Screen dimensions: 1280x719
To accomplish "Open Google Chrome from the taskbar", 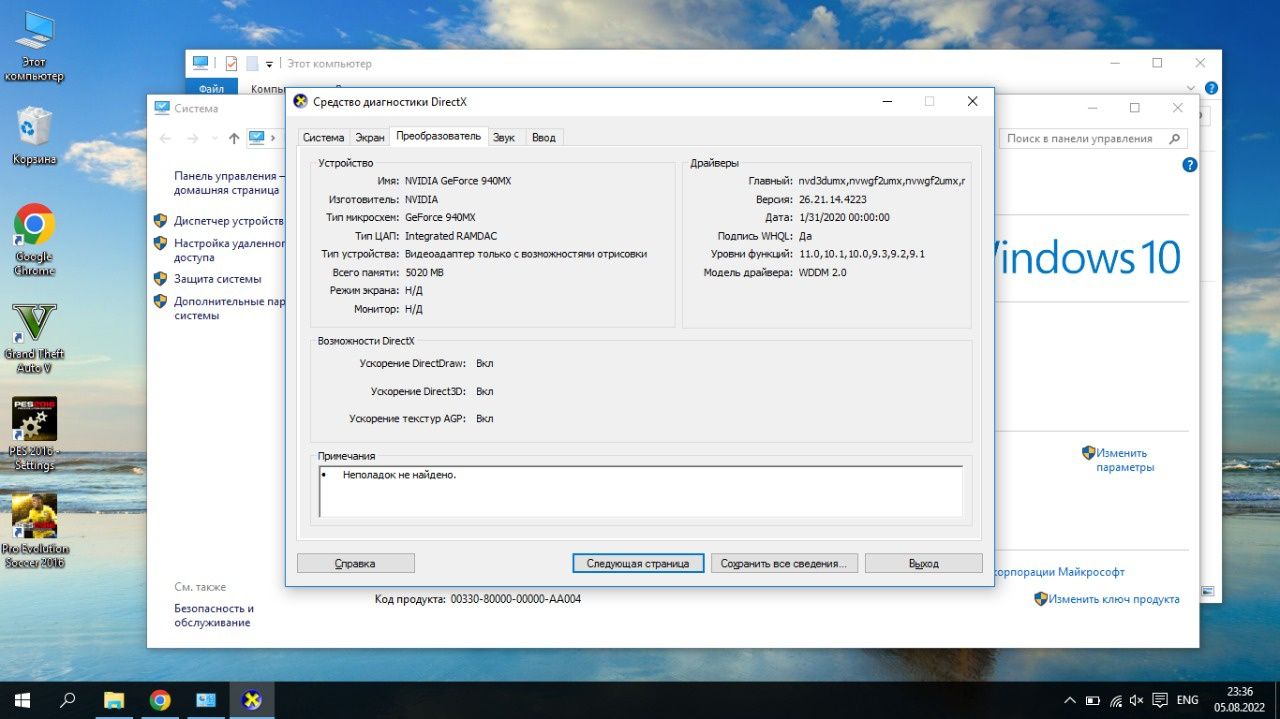I will (160, 700).
